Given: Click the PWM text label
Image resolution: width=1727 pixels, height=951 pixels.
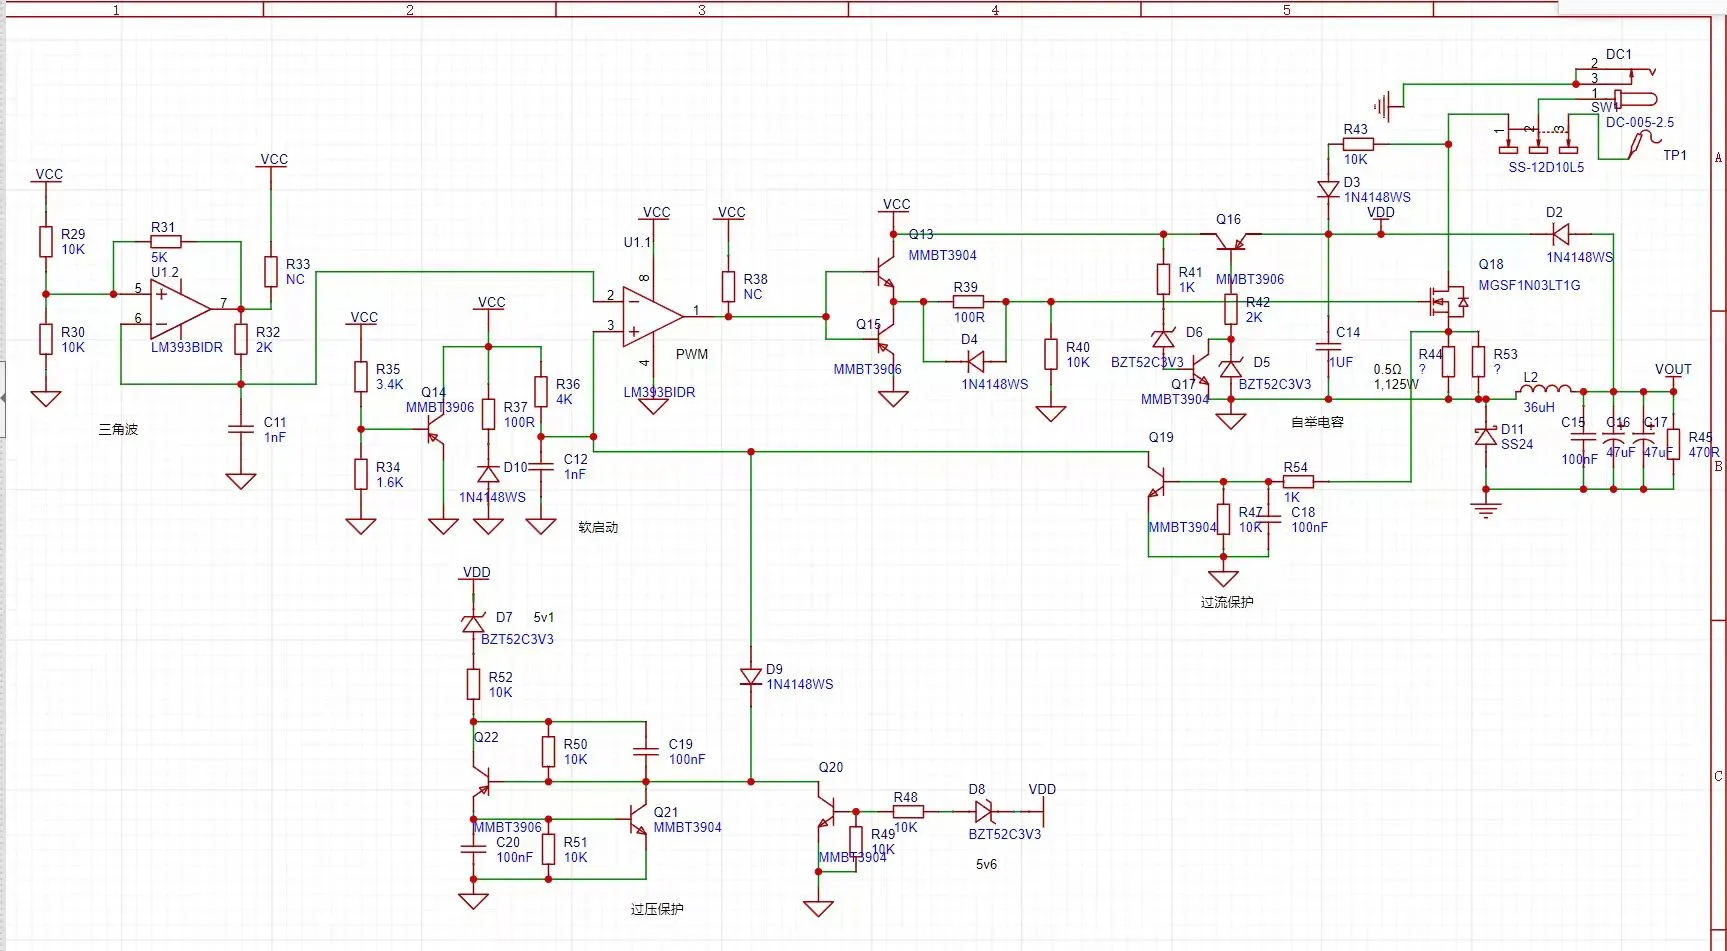Looking at the screenshot, I should click(x=691, y=354).
